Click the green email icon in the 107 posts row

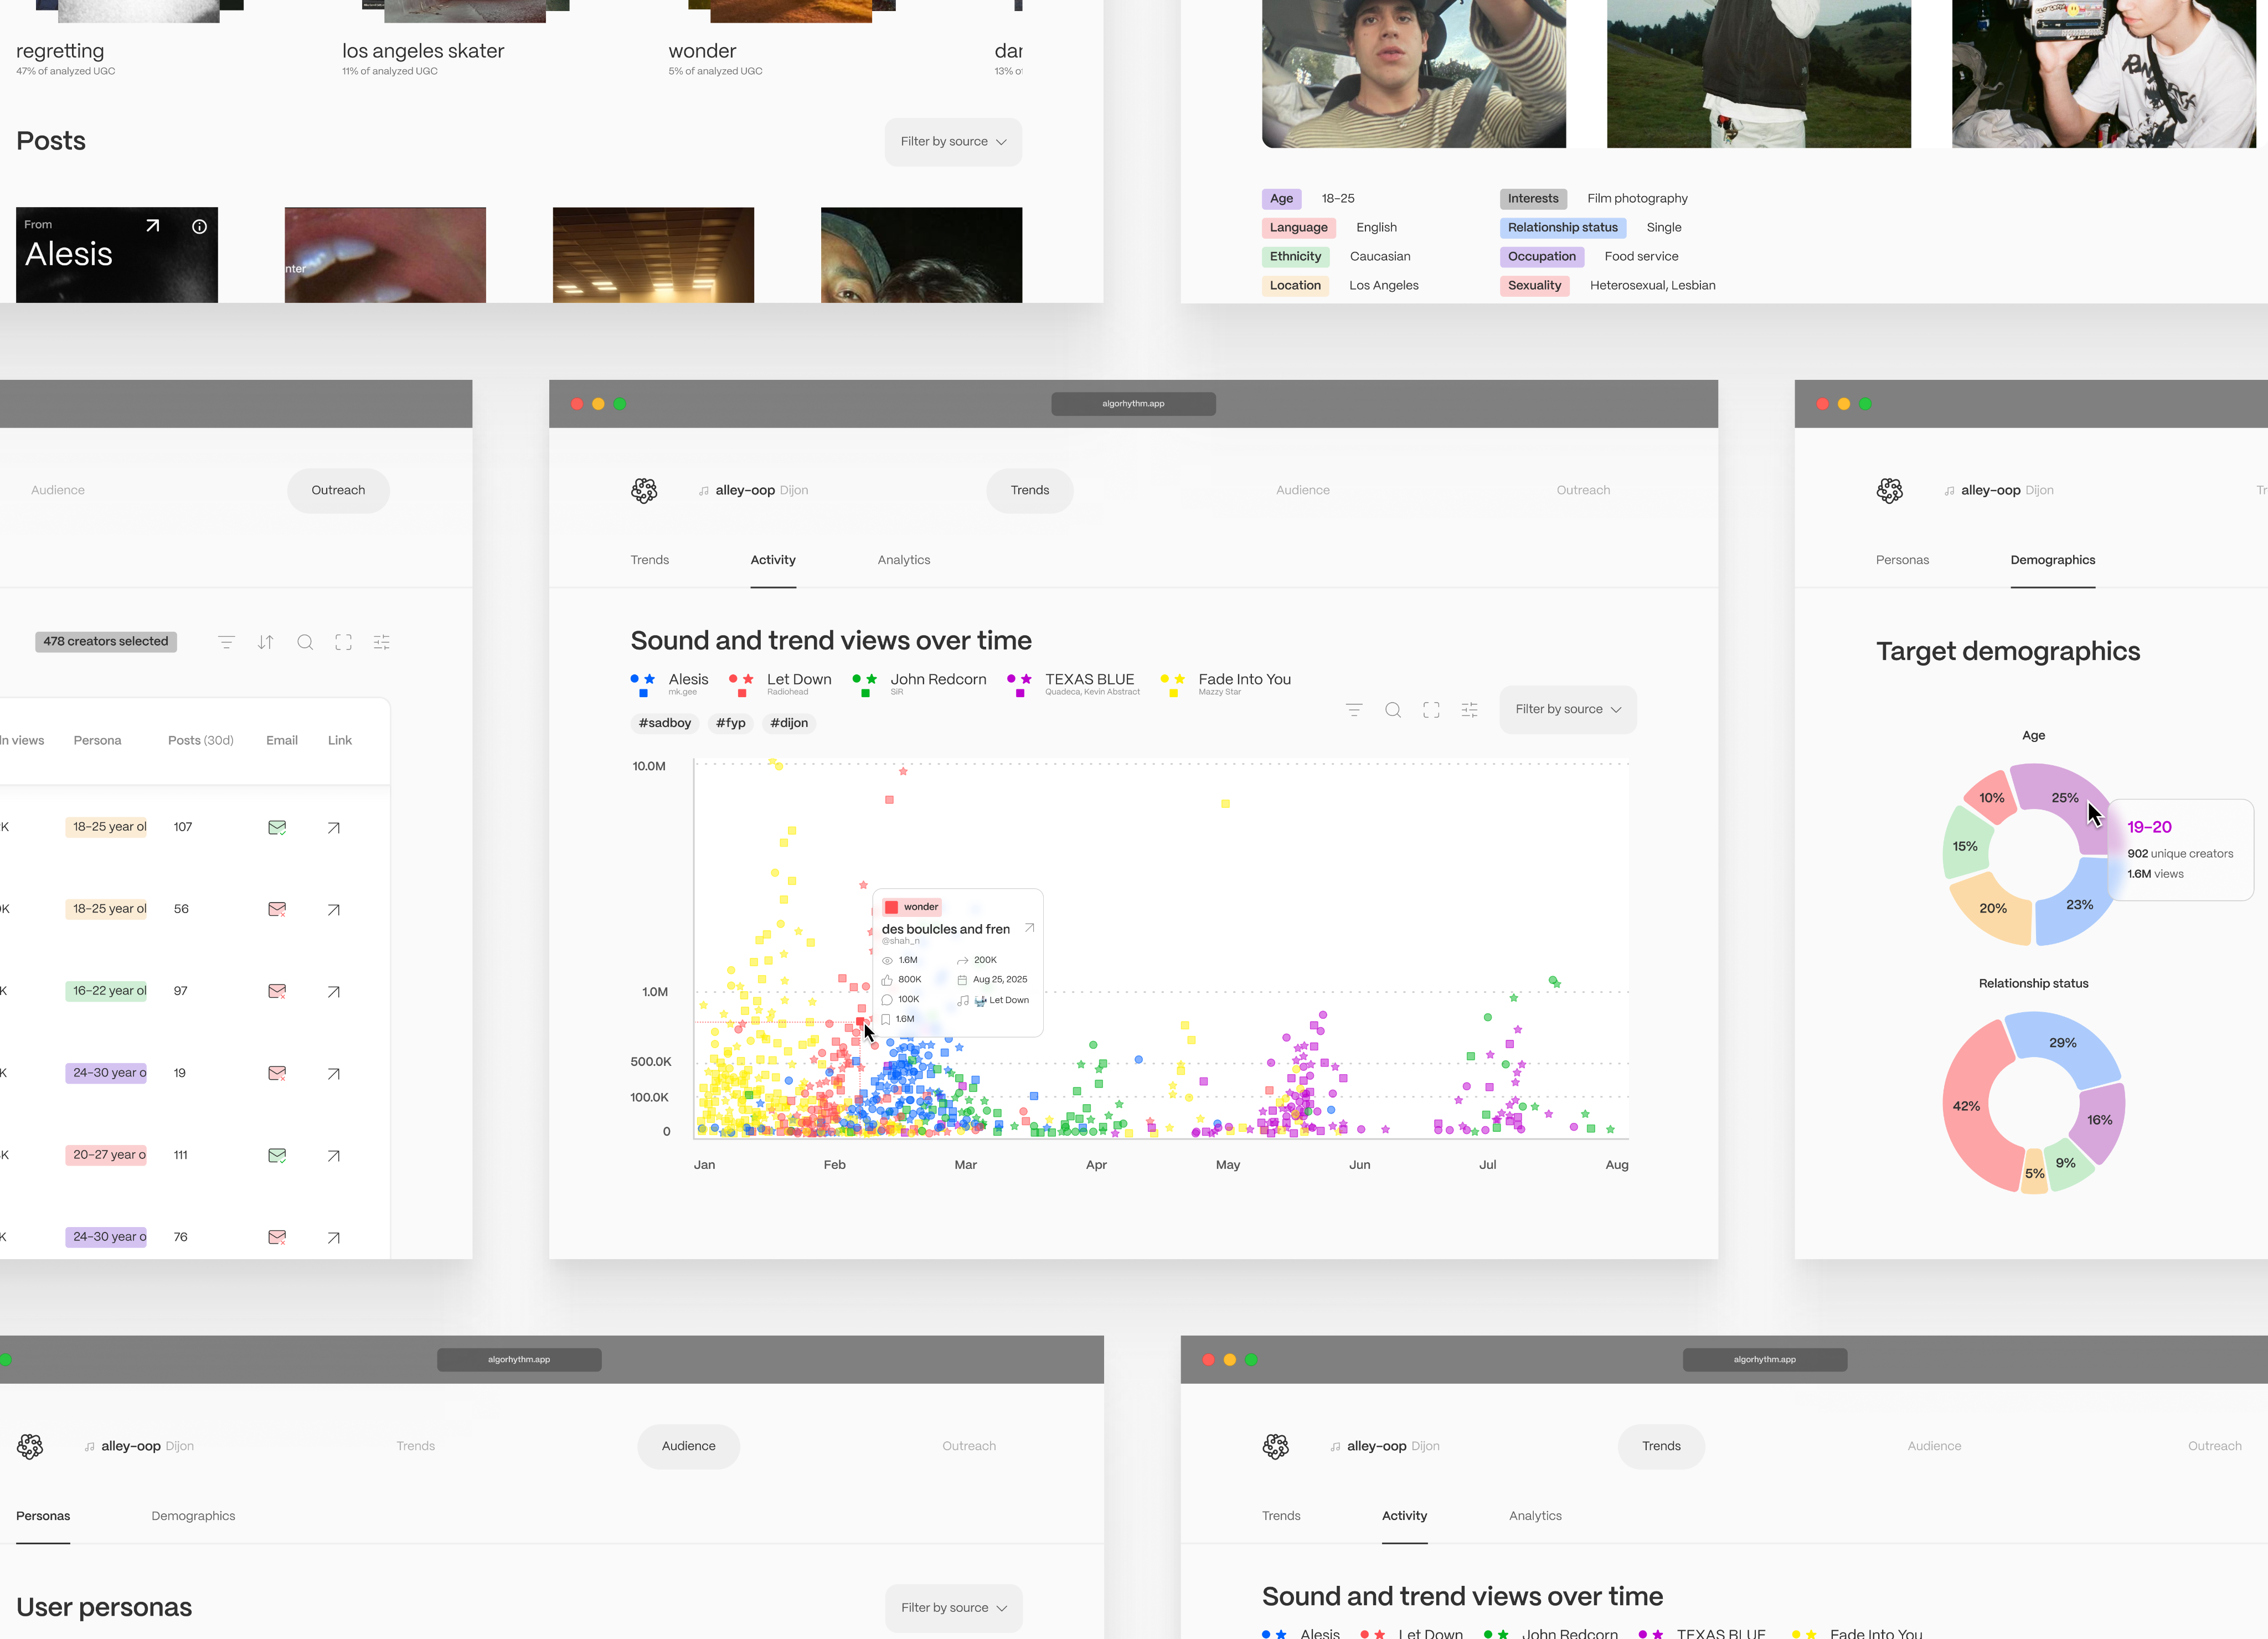click(277, 828)
